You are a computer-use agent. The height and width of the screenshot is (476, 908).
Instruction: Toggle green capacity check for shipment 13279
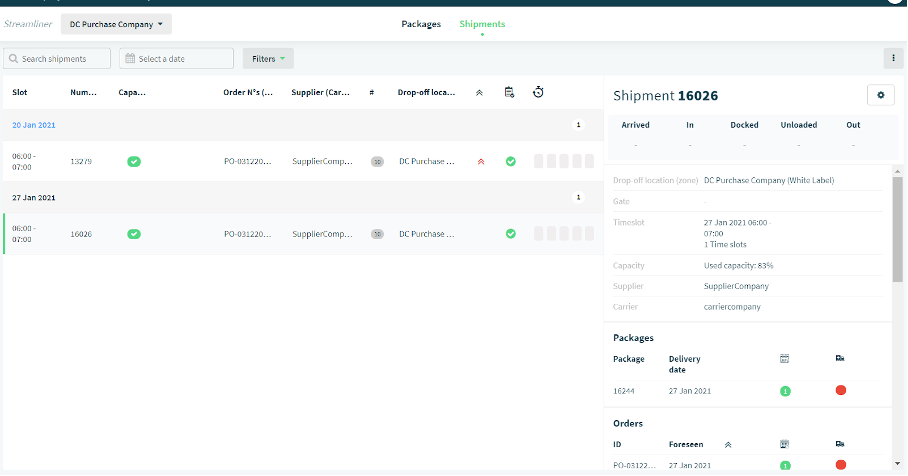[134, 162]
